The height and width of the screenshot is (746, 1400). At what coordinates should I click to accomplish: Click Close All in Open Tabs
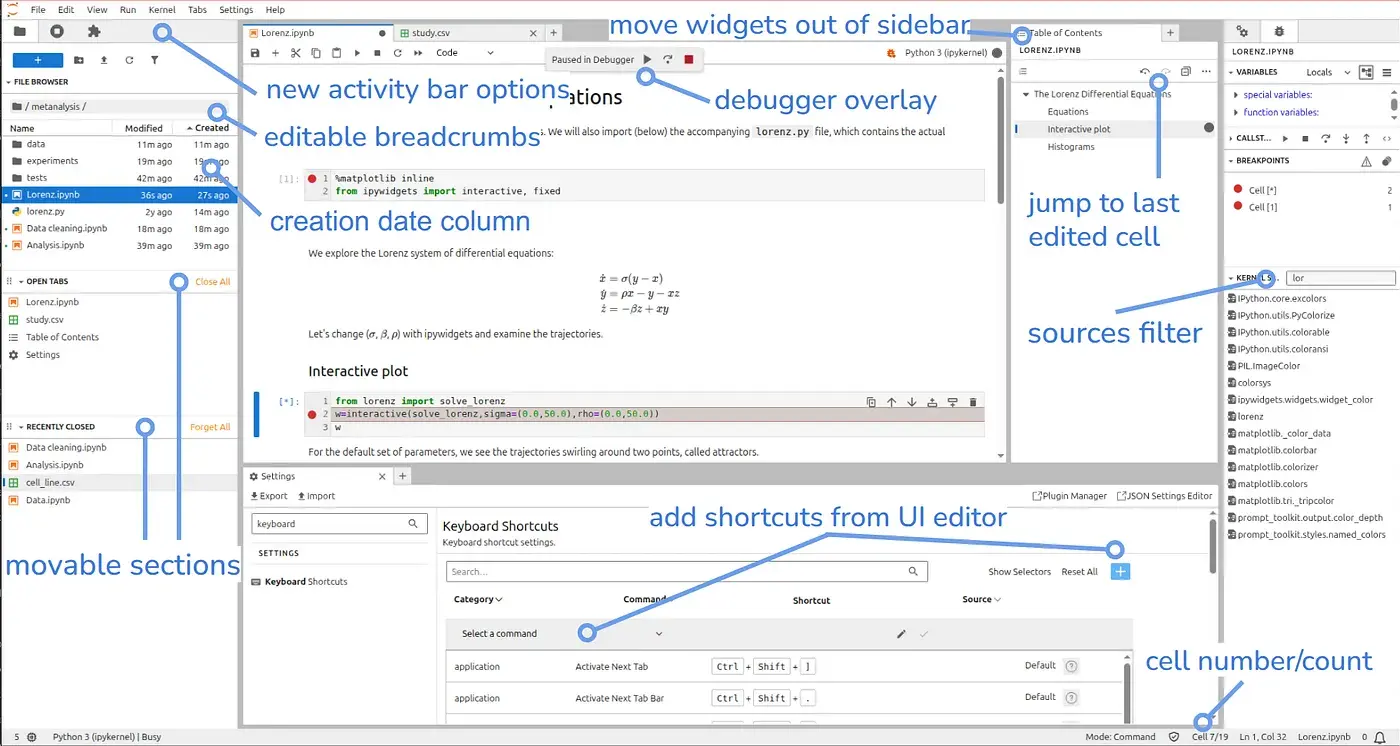(x=212, y=282)
